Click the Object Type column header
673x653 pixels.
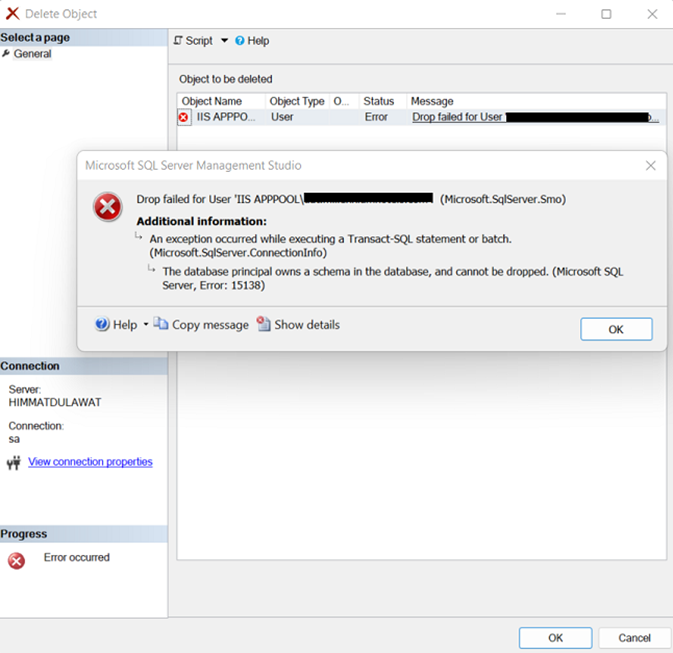click(x=297, y=101)
